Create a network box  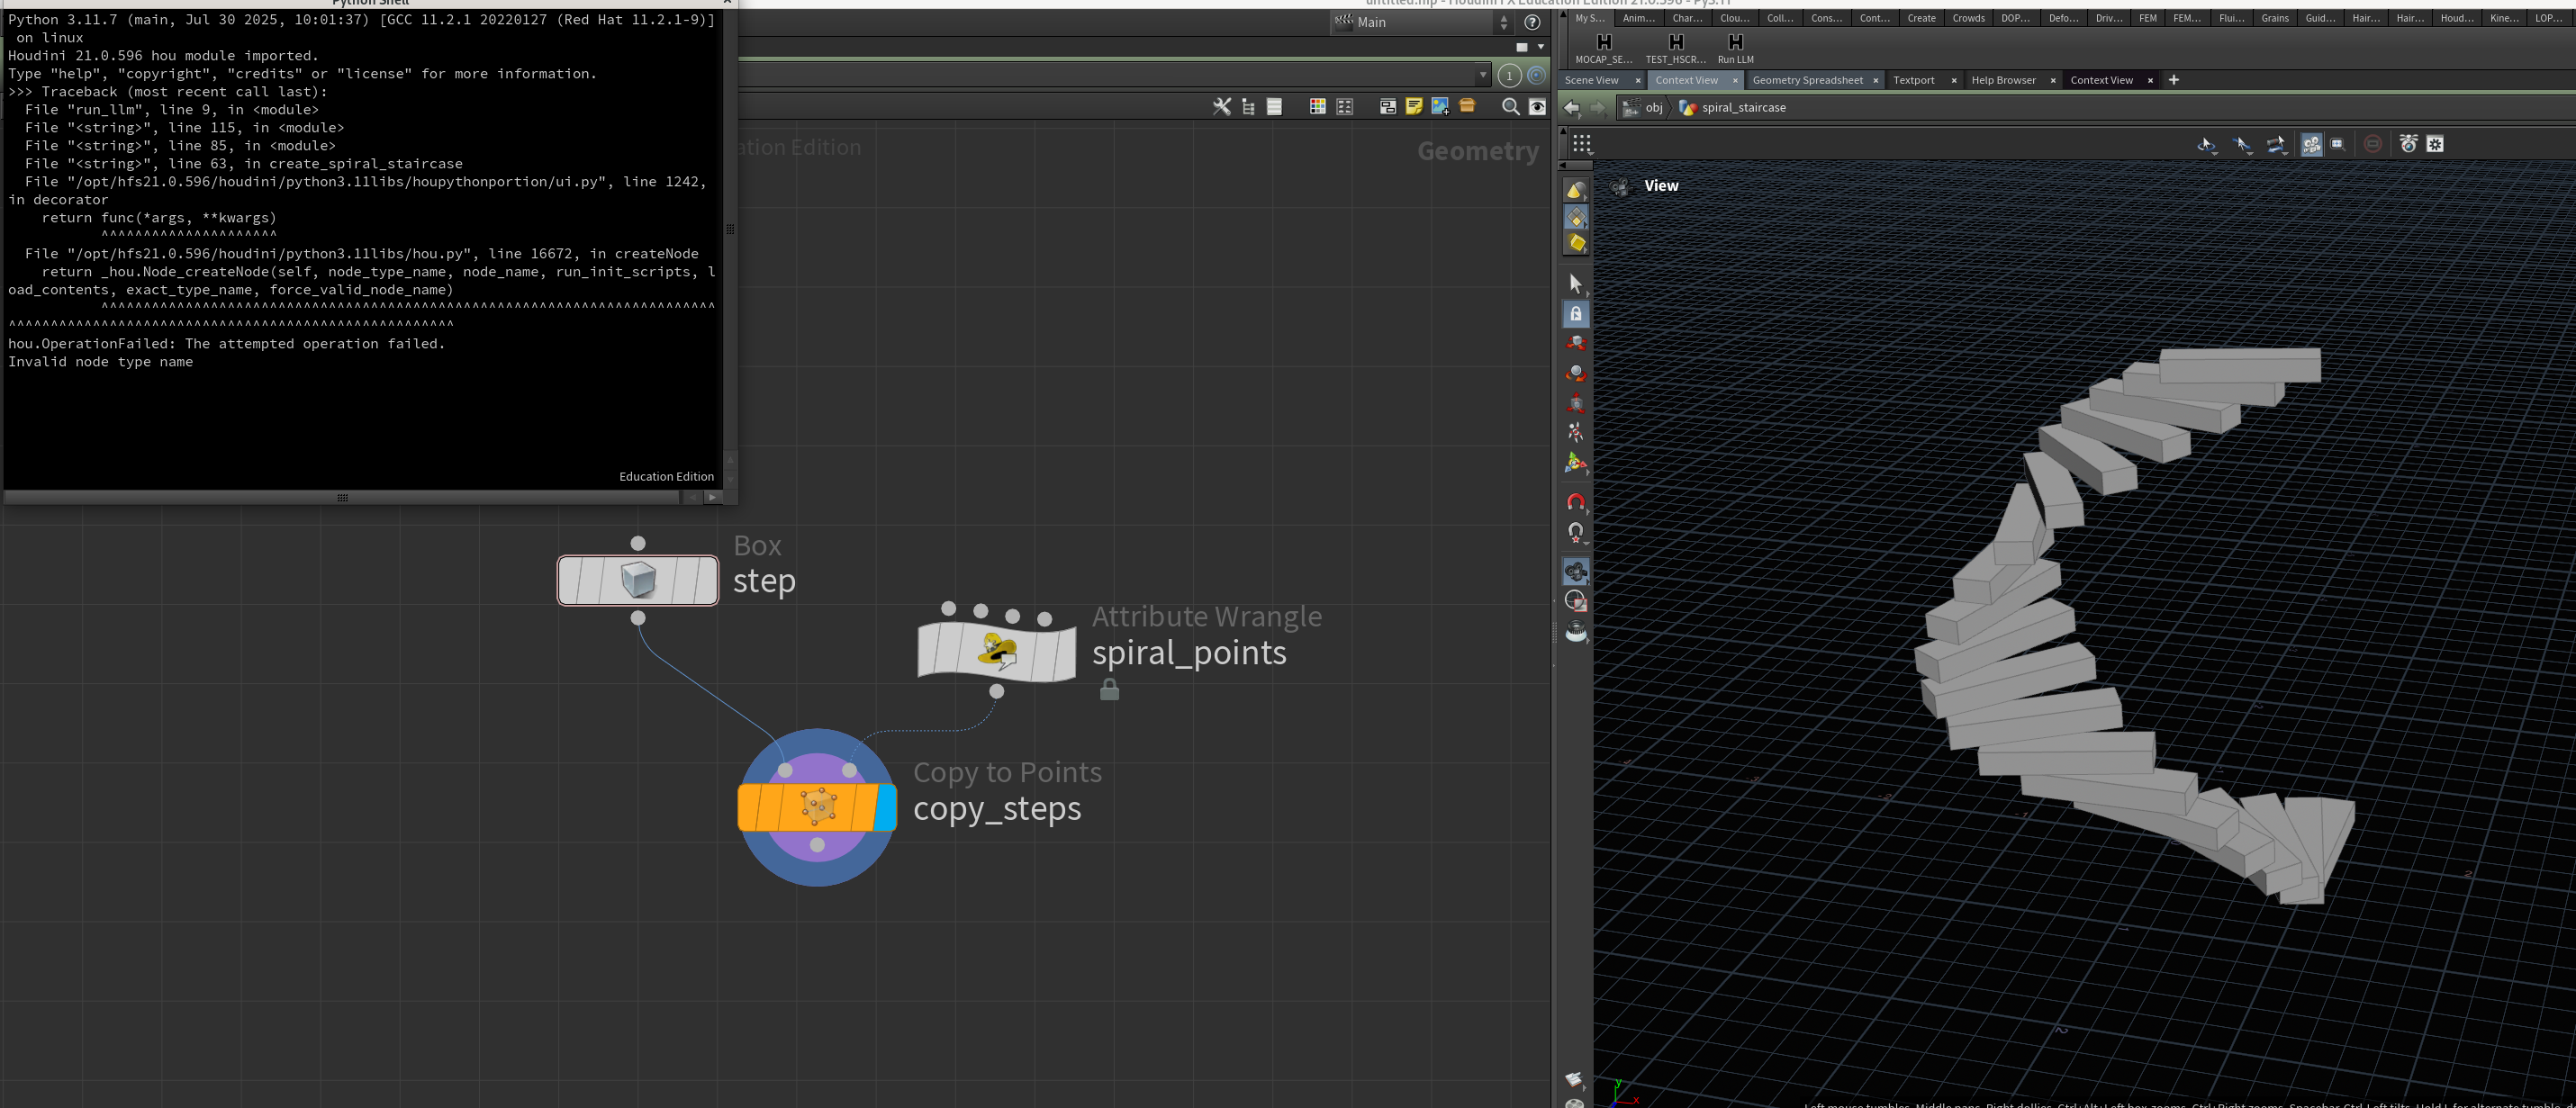[x=1388, y=107]
